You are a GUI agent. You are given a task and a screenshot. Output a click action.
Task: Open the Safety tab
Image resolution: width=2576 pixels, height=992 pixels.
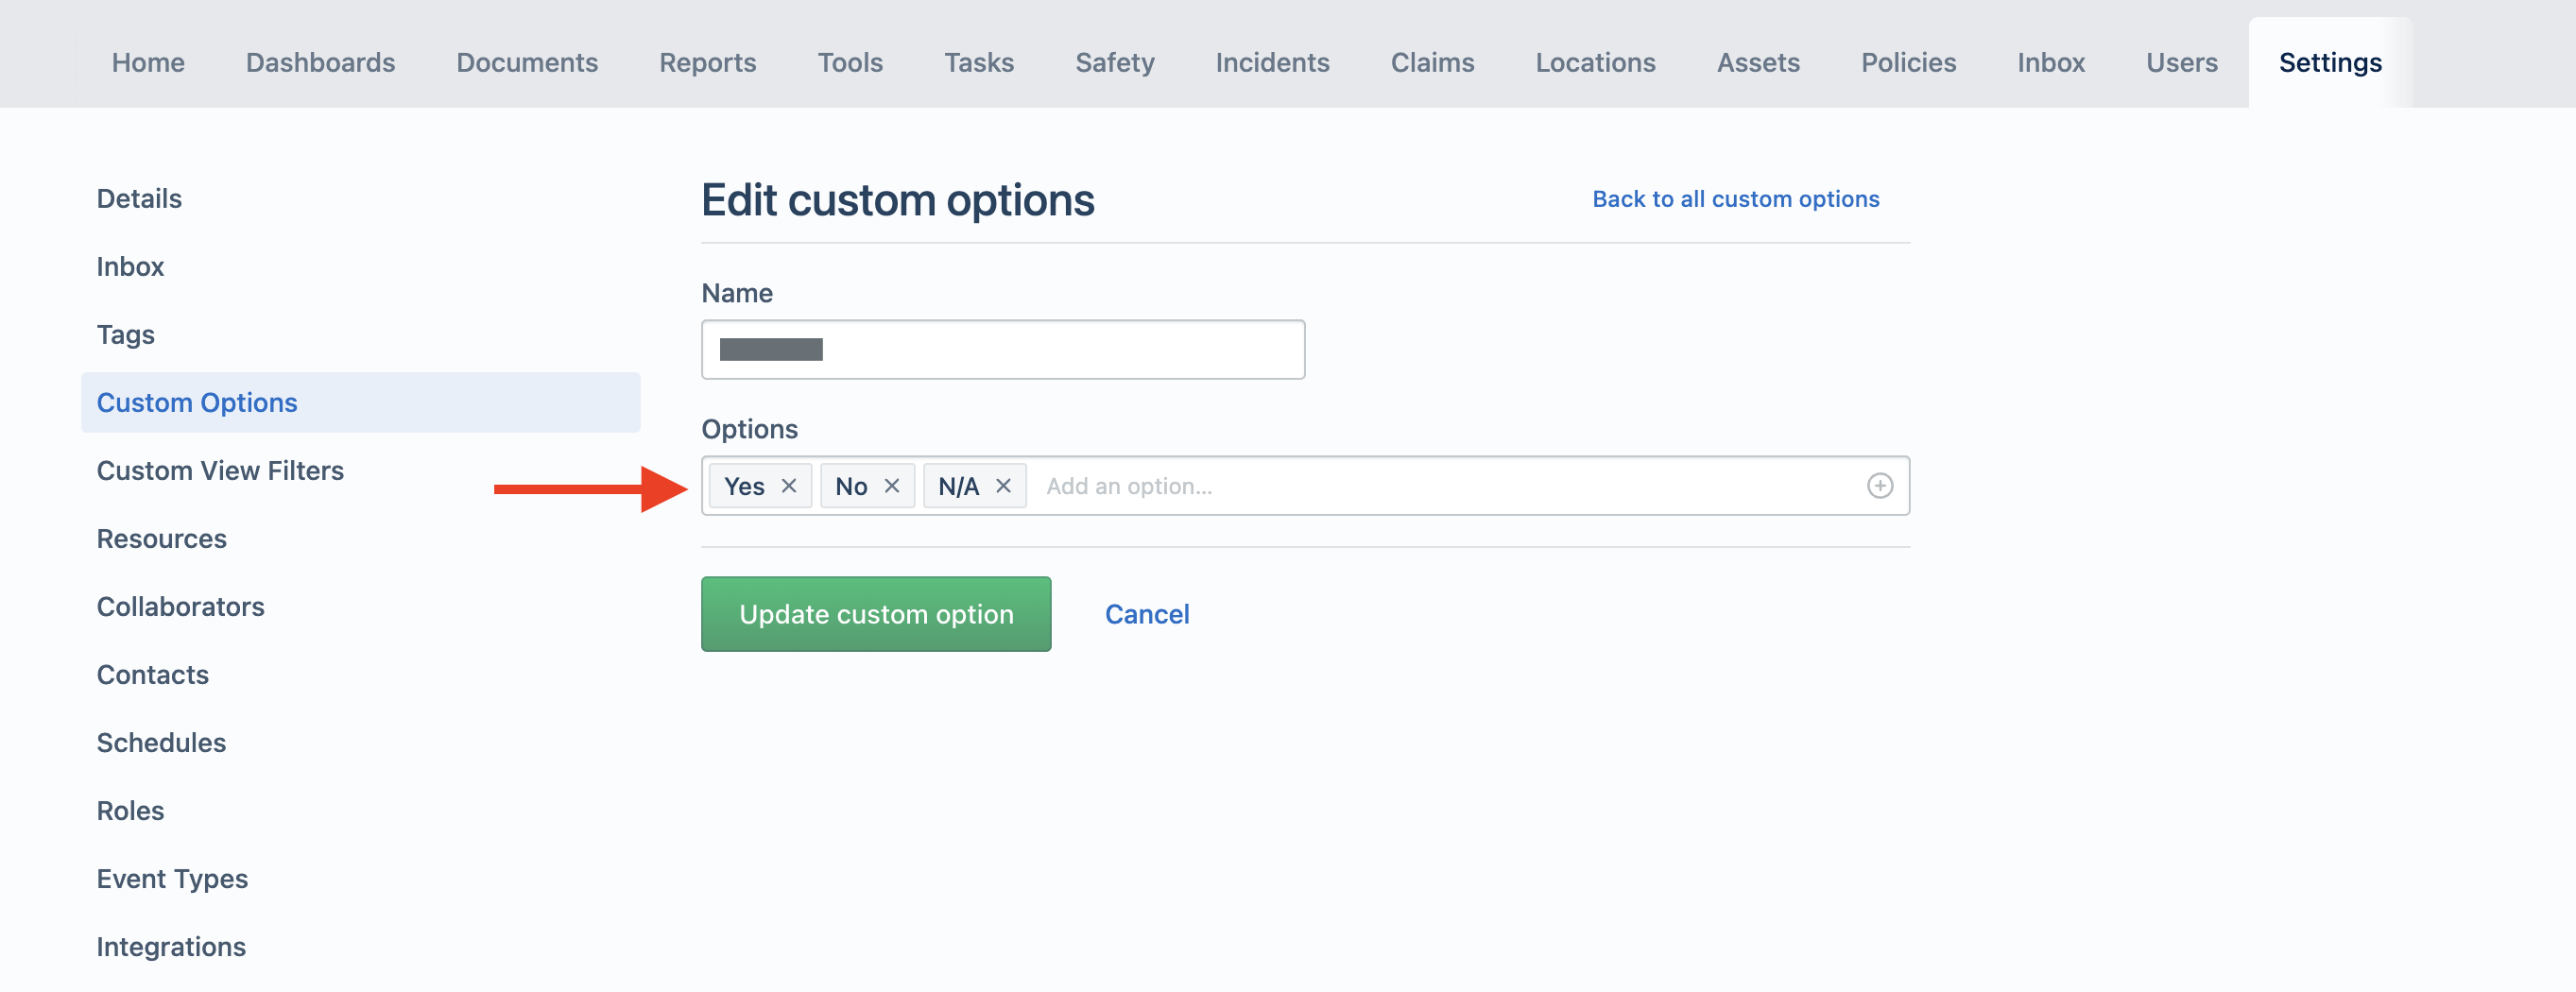pos(1114,62)
